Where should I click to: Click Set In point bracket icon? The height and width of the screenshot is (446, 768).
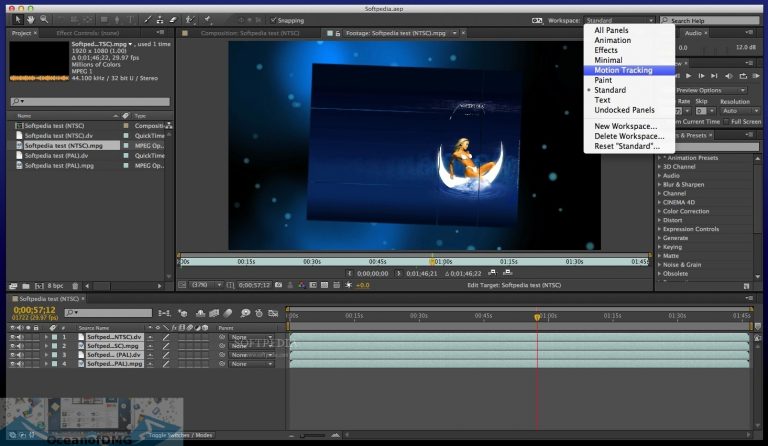349,273
